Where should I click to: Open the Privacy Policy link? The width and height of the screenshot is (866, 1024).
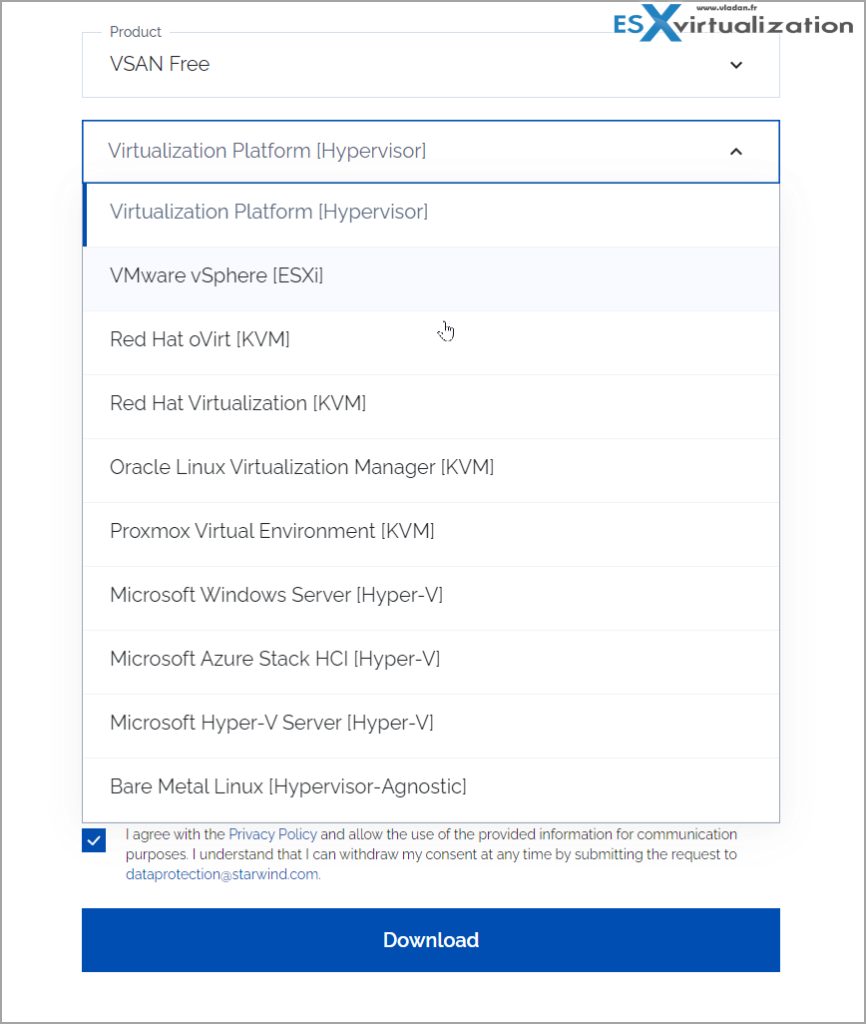[272, 834]
